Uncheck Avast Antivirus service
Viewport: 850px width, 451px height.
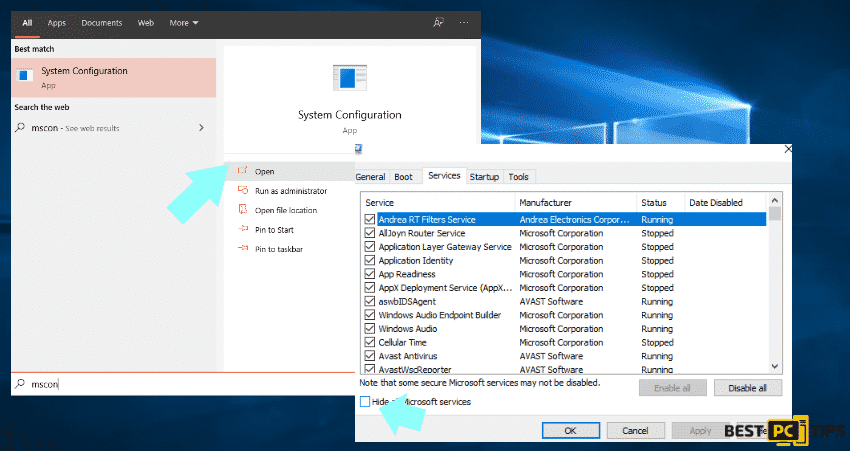[x=370, y=356]
